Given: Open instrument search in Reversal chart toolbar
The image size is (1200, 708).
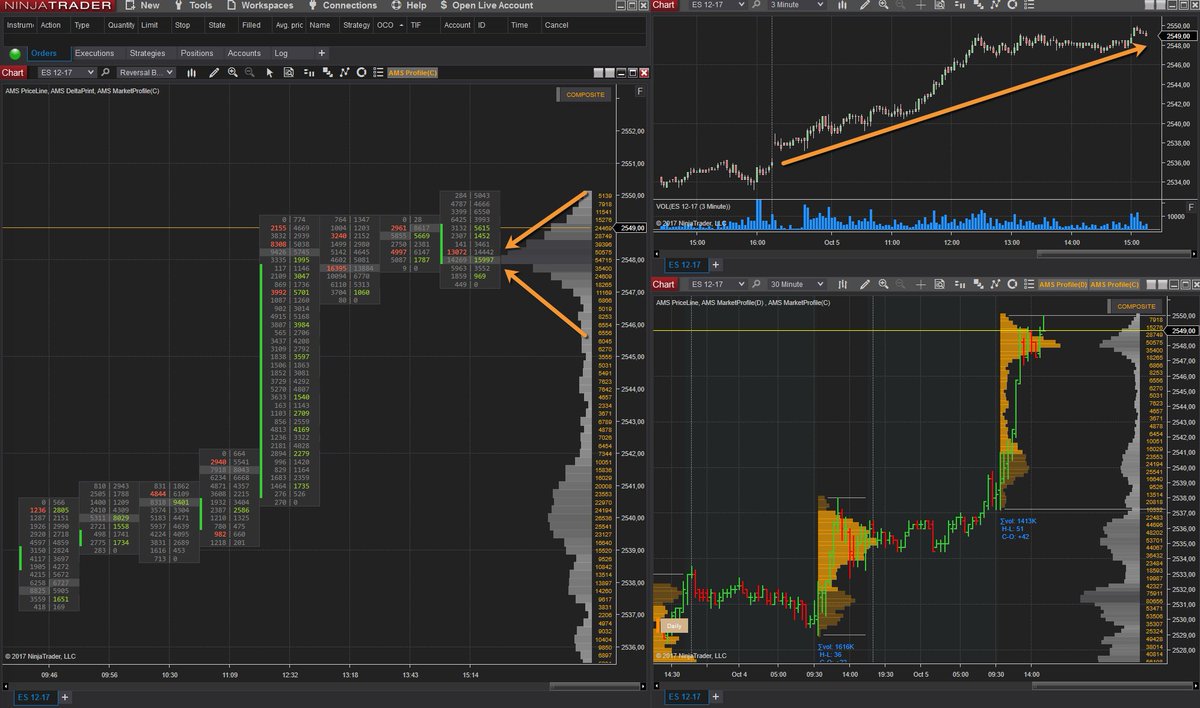Looking at the screenshot, I should pyautogui.click(x=106, y=72).
